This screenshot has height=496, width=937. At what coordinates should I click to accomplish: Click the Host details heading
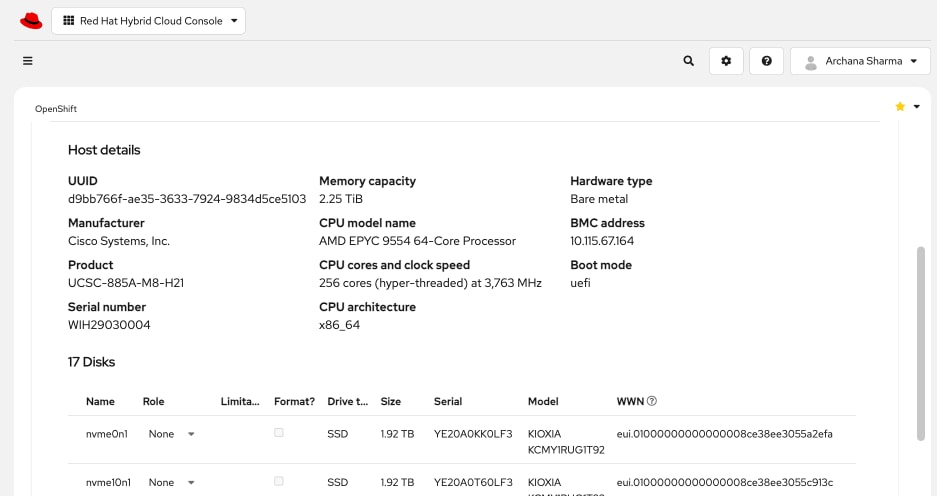(x=104, y=150)
